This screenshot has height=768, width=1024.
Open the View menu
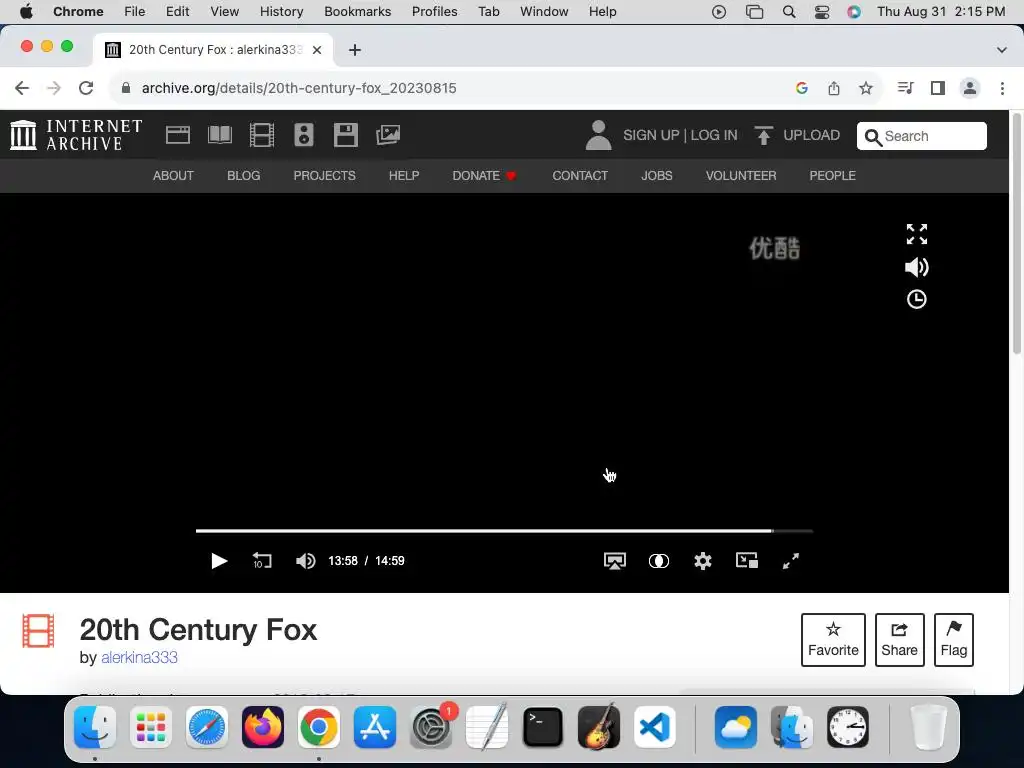click(x=224, y=12)
